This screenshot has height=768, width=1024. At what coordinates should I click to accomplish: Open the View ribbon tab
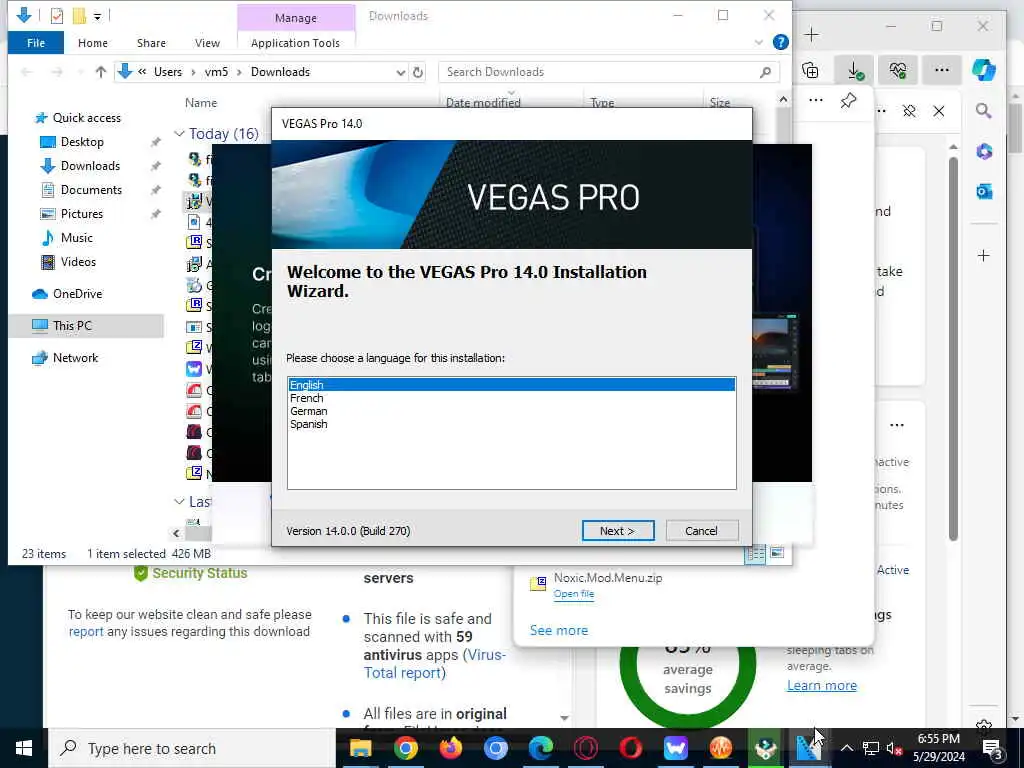[x=207, y=43]
